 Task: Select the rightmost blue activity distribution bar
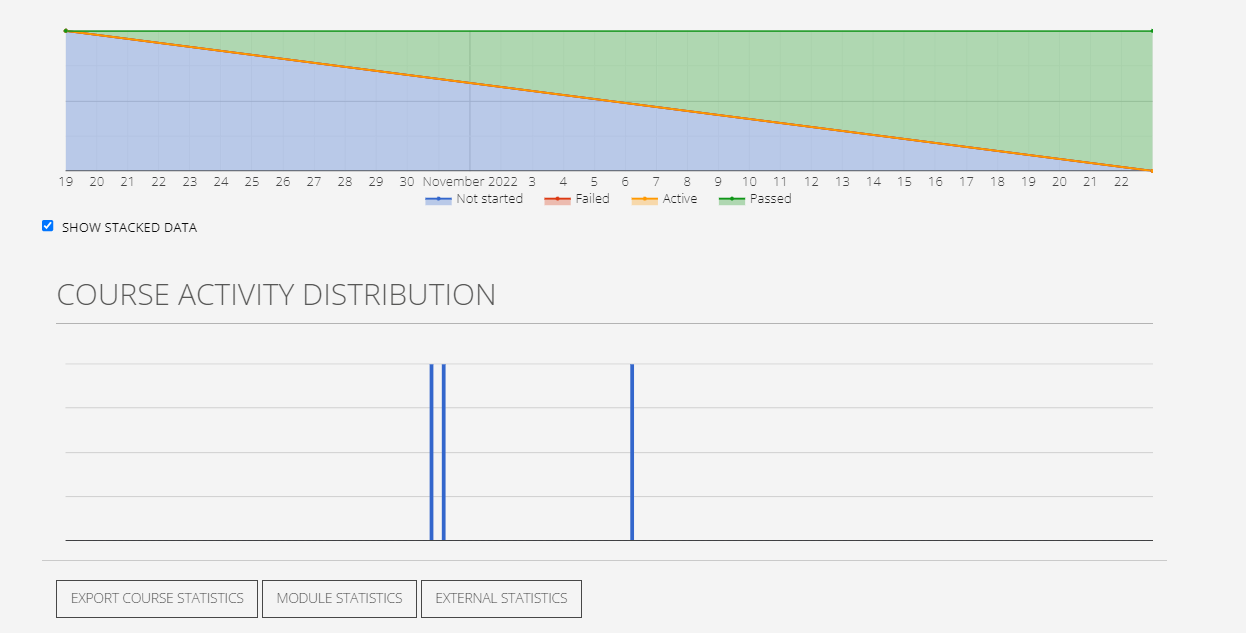pos(632,452)
